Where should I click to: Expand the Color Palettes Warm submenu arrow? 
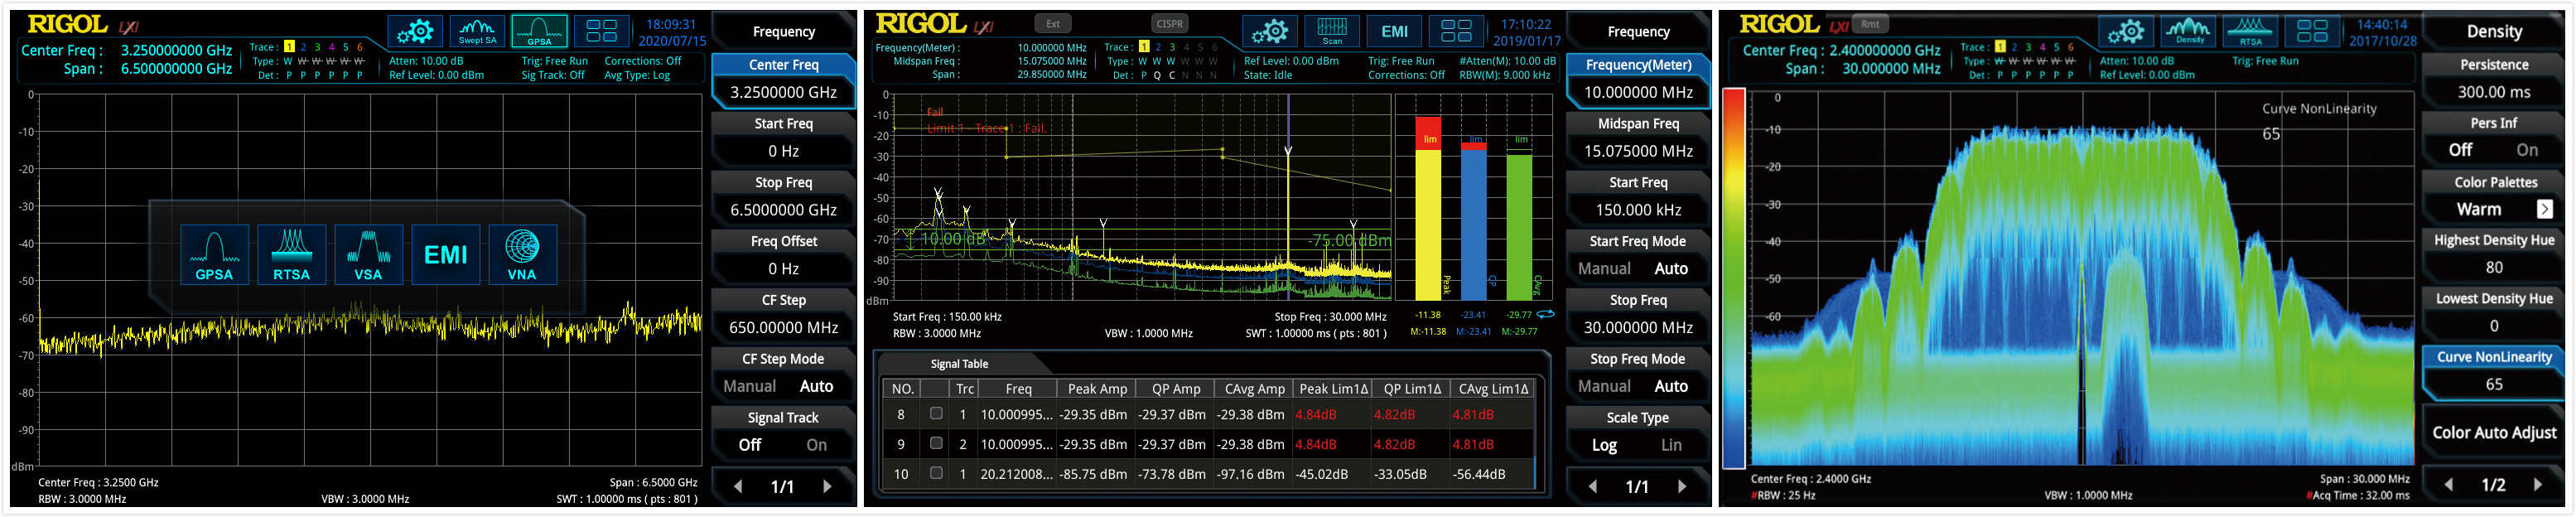[2545, 209]
